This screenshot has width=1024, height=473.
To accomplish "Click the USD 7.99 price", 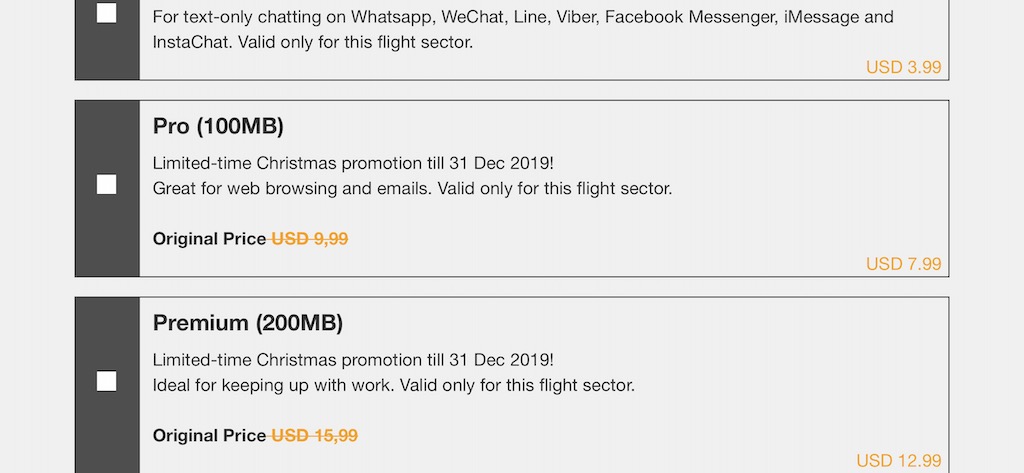I will (903, 264).
